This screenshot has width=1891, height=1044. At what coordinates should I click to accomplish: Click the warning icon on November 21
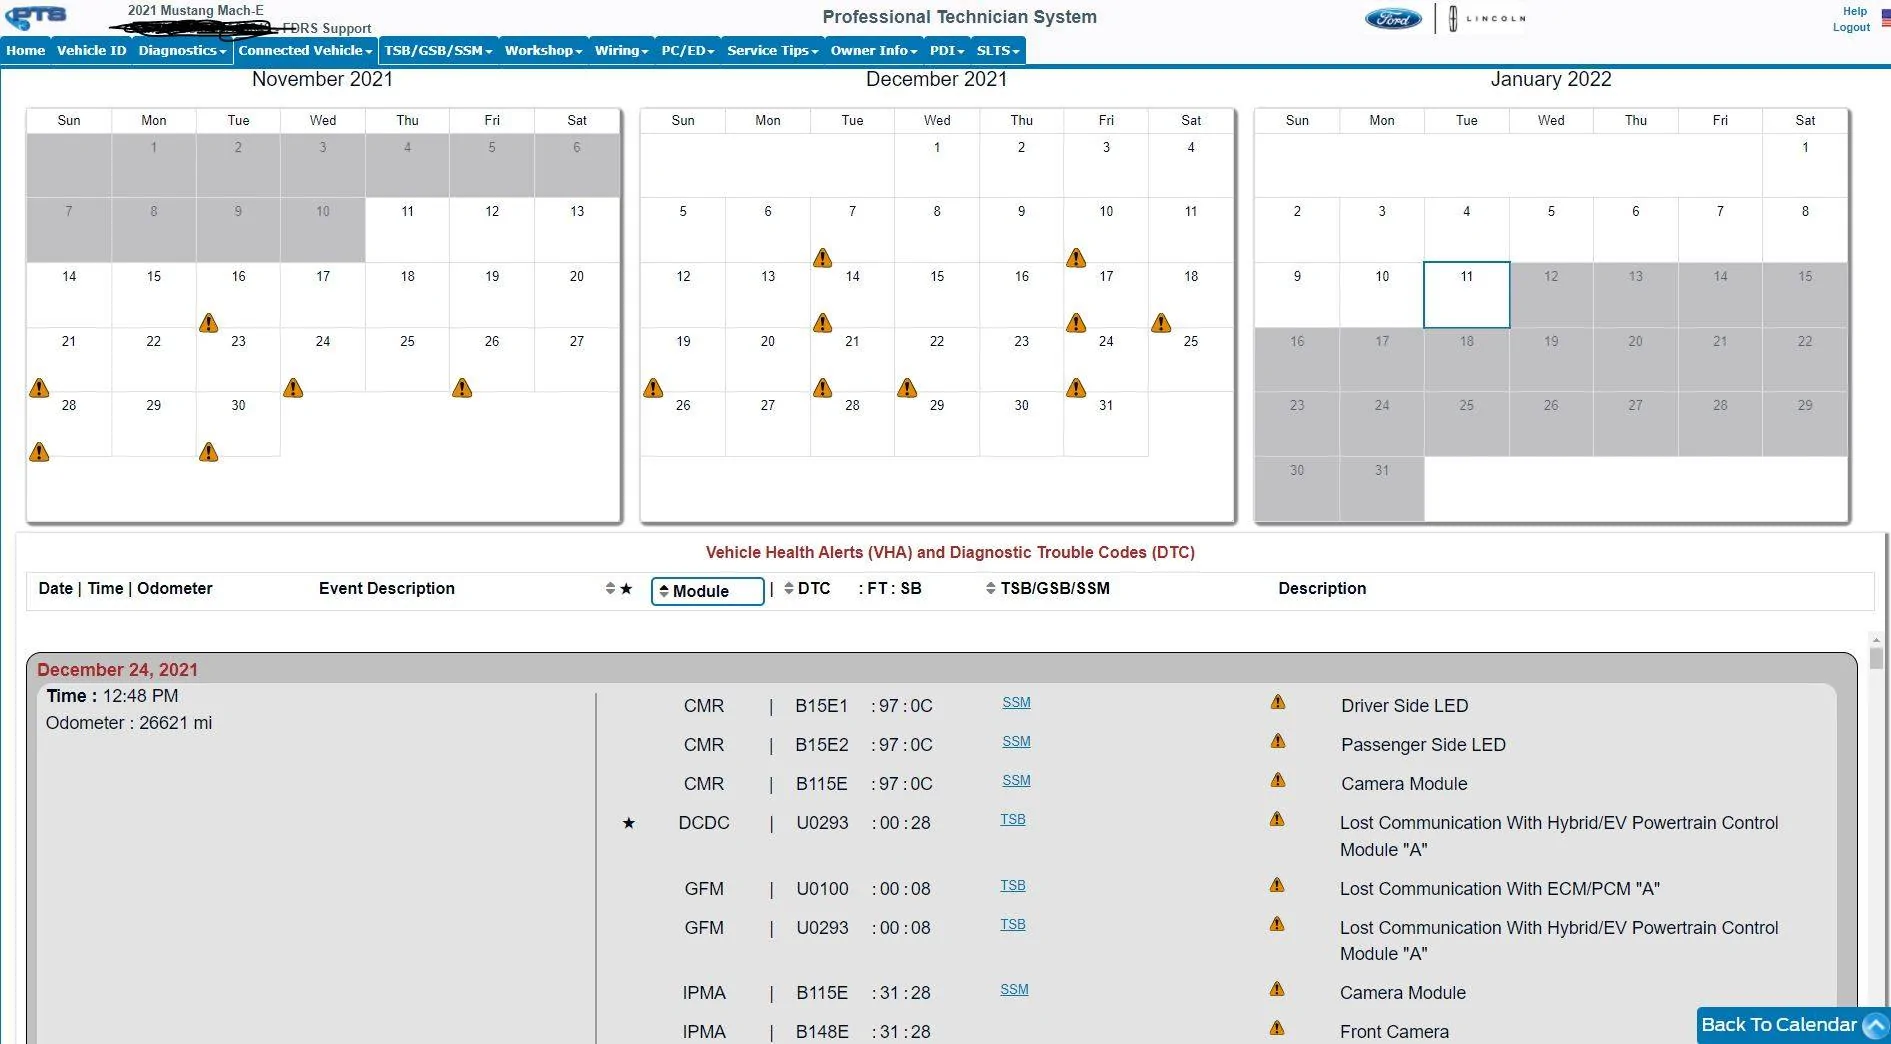coord(39,388)
